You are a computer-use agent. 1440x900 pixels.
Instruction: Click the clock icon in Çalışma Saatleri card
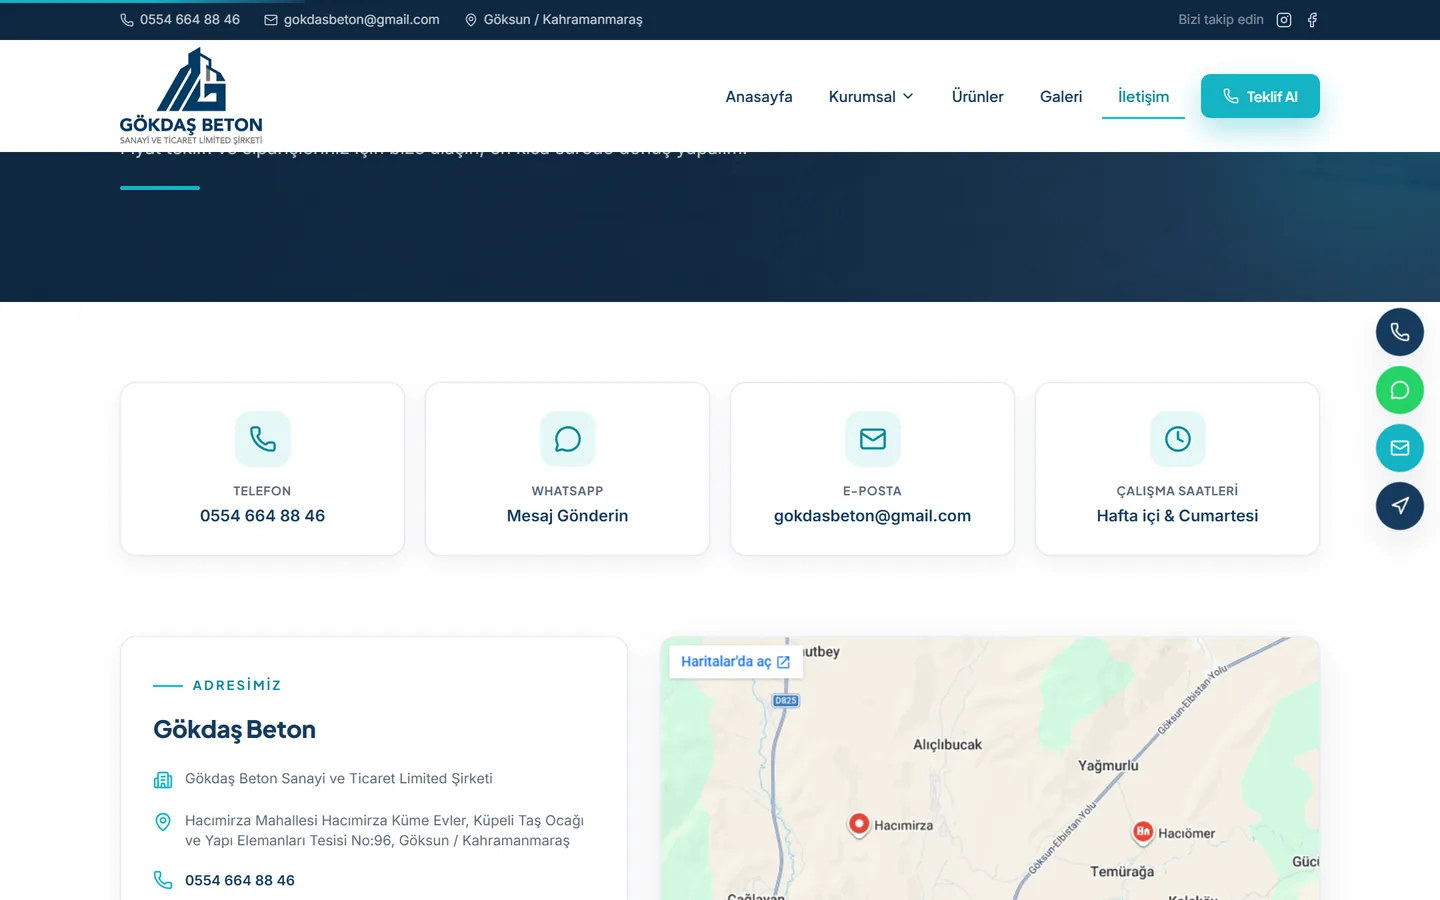tap(1178, 439)
